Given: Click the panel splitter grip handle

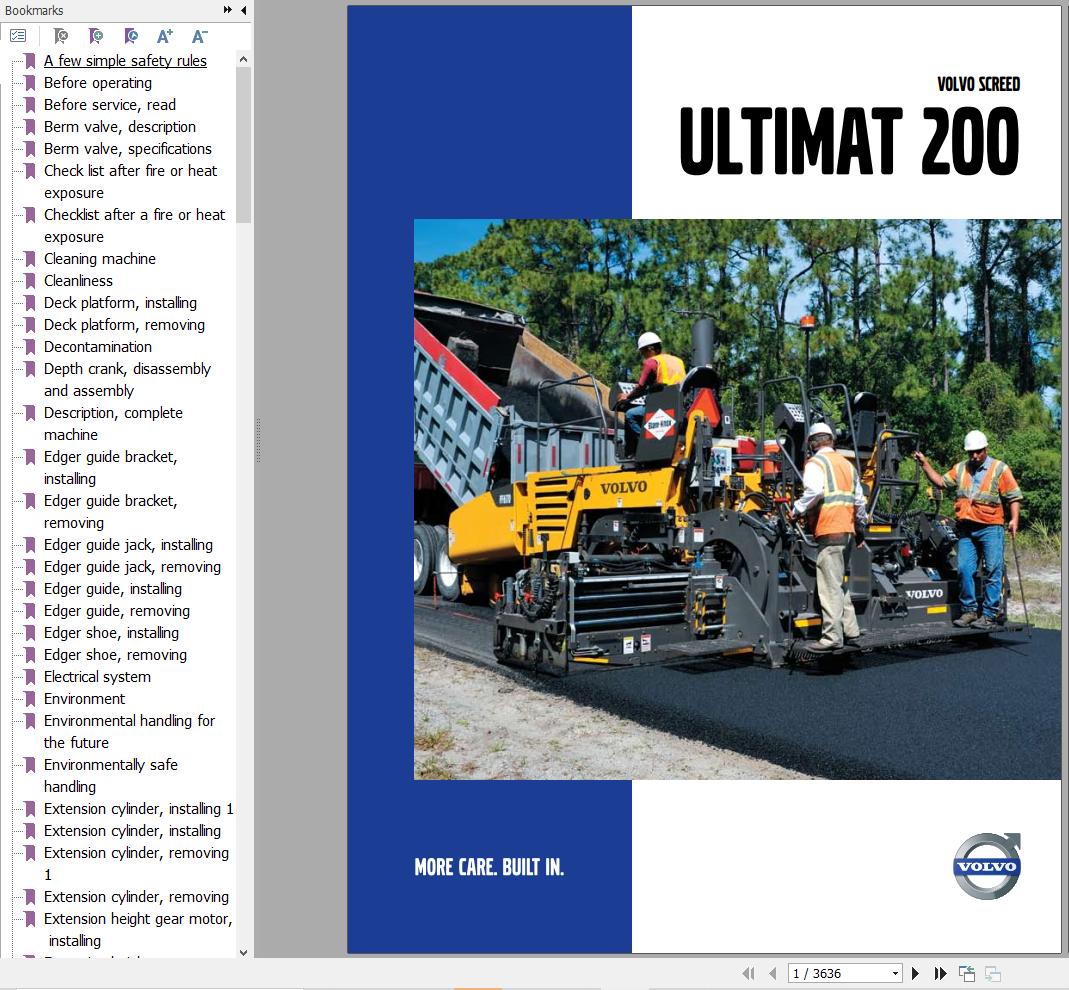Looking at the screenshot, I should click(x=258, y=441).
